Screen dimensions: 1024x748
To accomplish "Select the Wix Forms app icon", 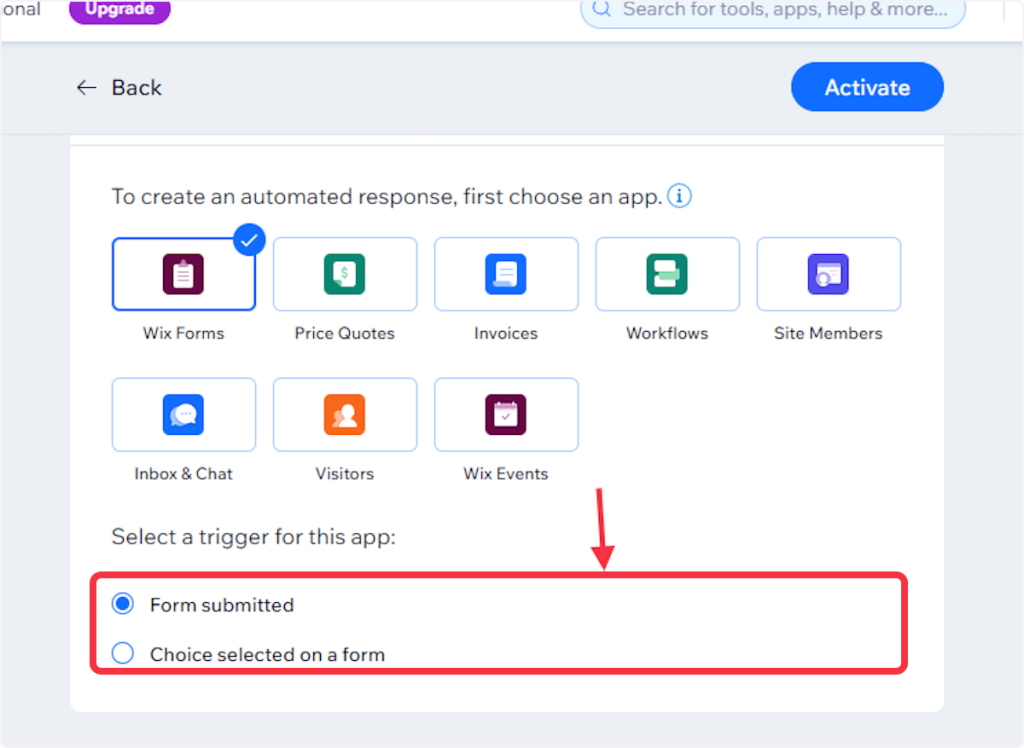I will point(183,274).
